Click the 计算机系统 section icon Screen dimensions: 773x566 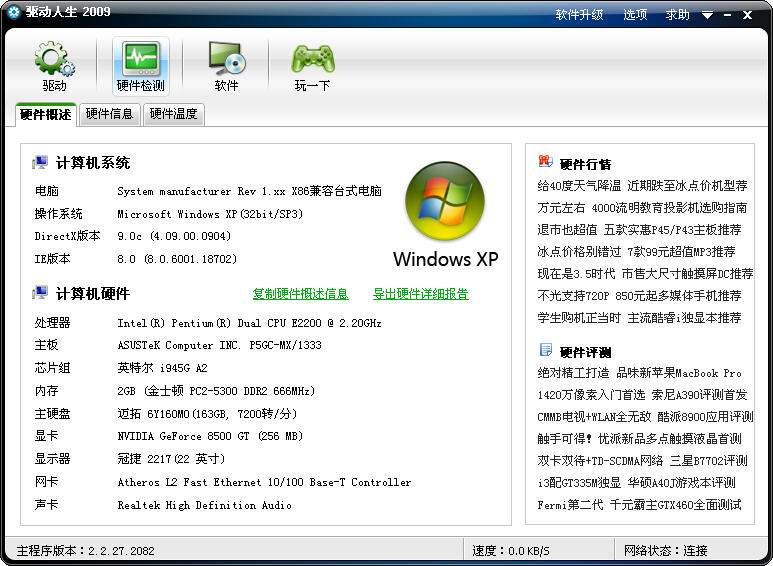40,162
